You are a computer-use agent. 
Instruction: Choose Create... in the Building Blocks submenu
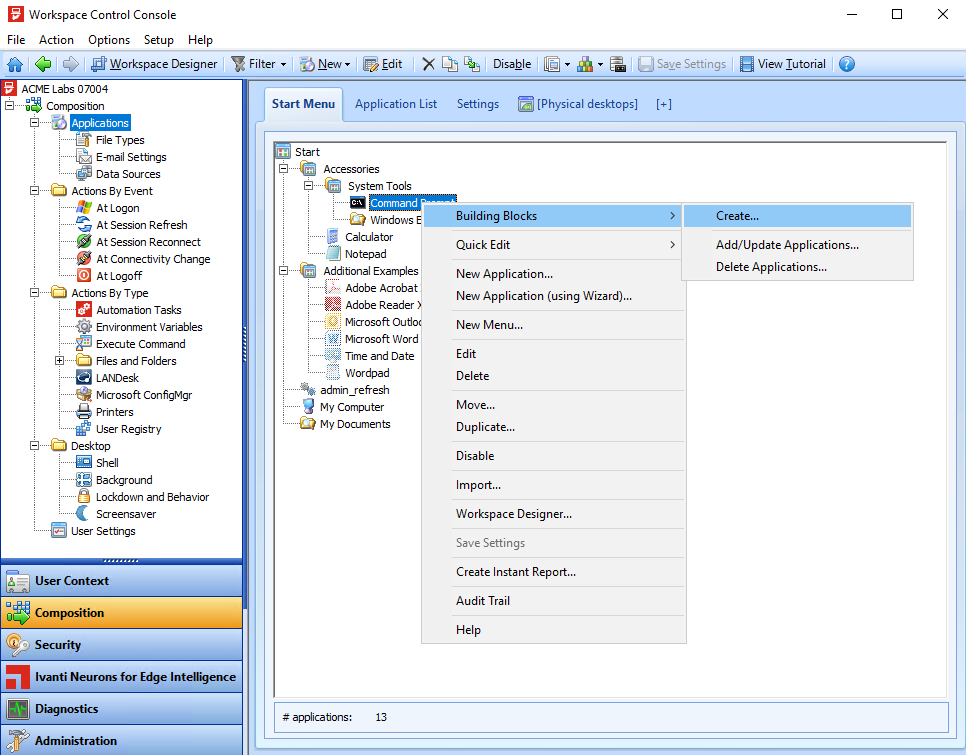pyautogui.click(x=797, y=216)
